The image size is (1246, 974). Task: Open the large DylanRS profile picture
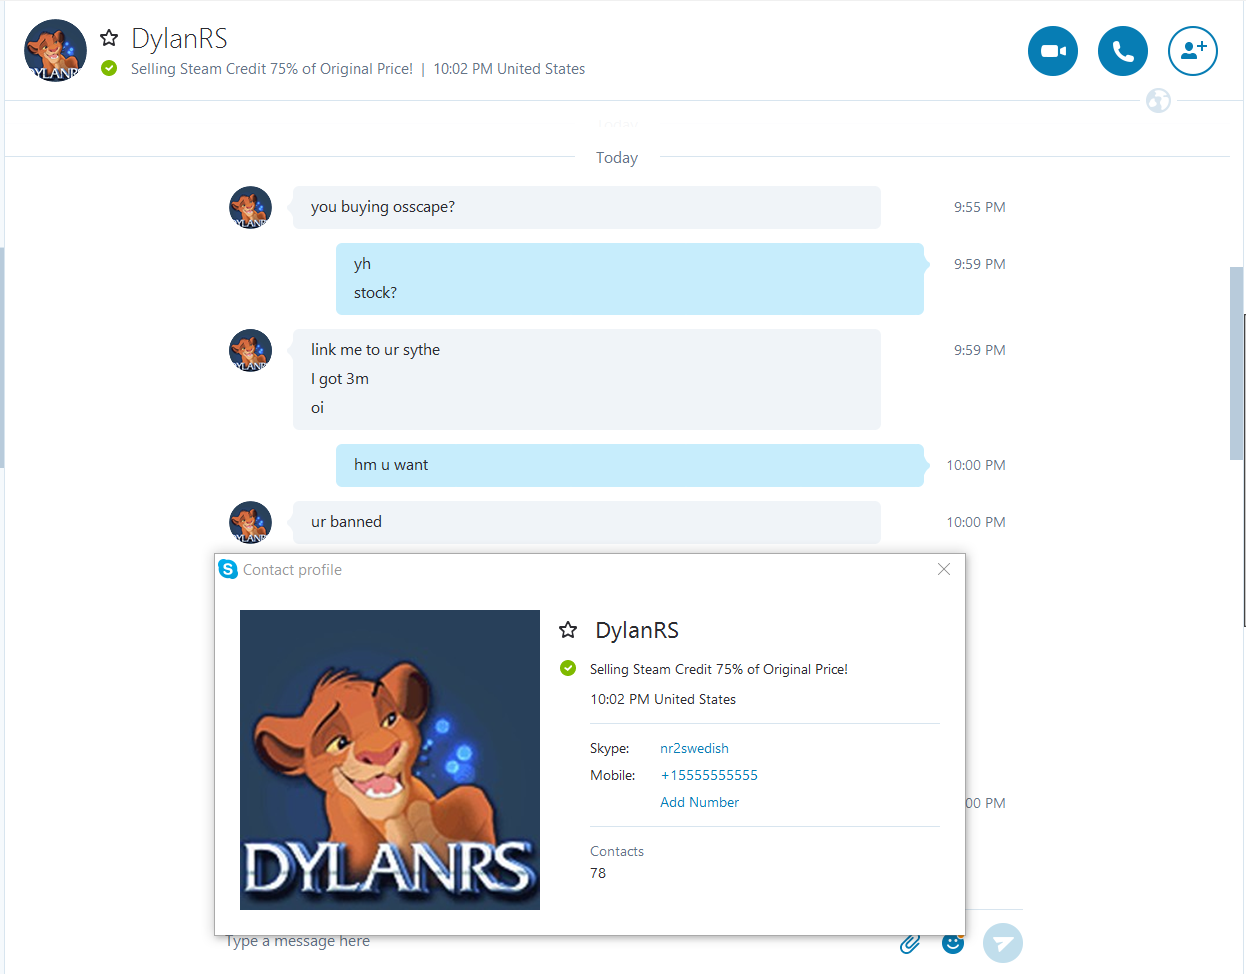[x=390, y=760]
